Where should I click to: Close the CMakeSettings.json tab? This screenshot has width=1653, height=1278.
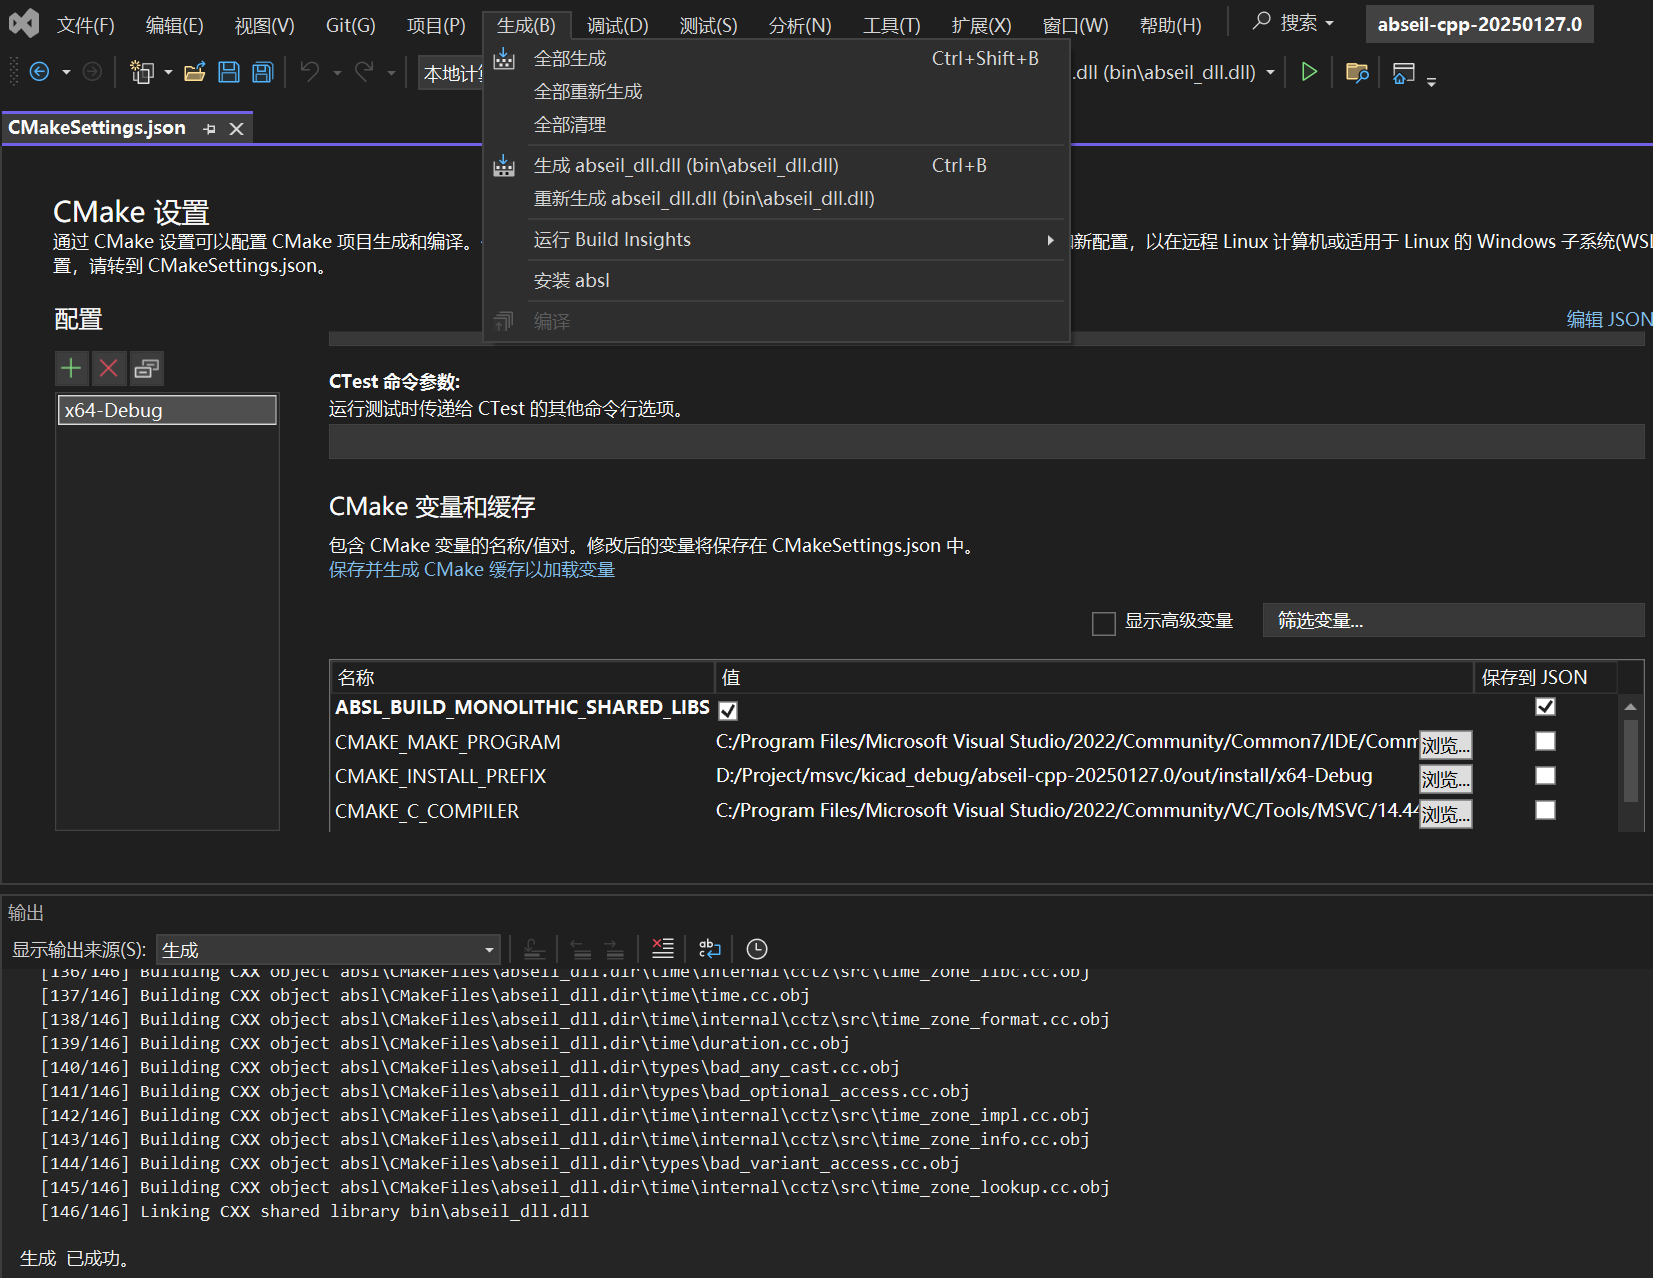click(x=237, y=129)
